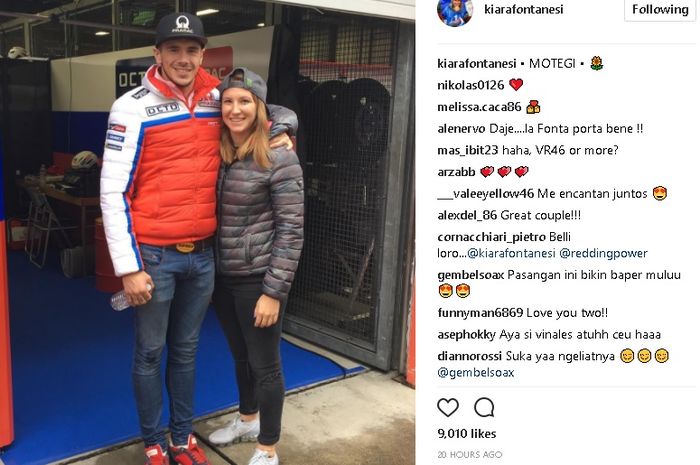Open commenter melissa.caca86 profile
This screenshot has height=465, width=700.
point(479,107)
